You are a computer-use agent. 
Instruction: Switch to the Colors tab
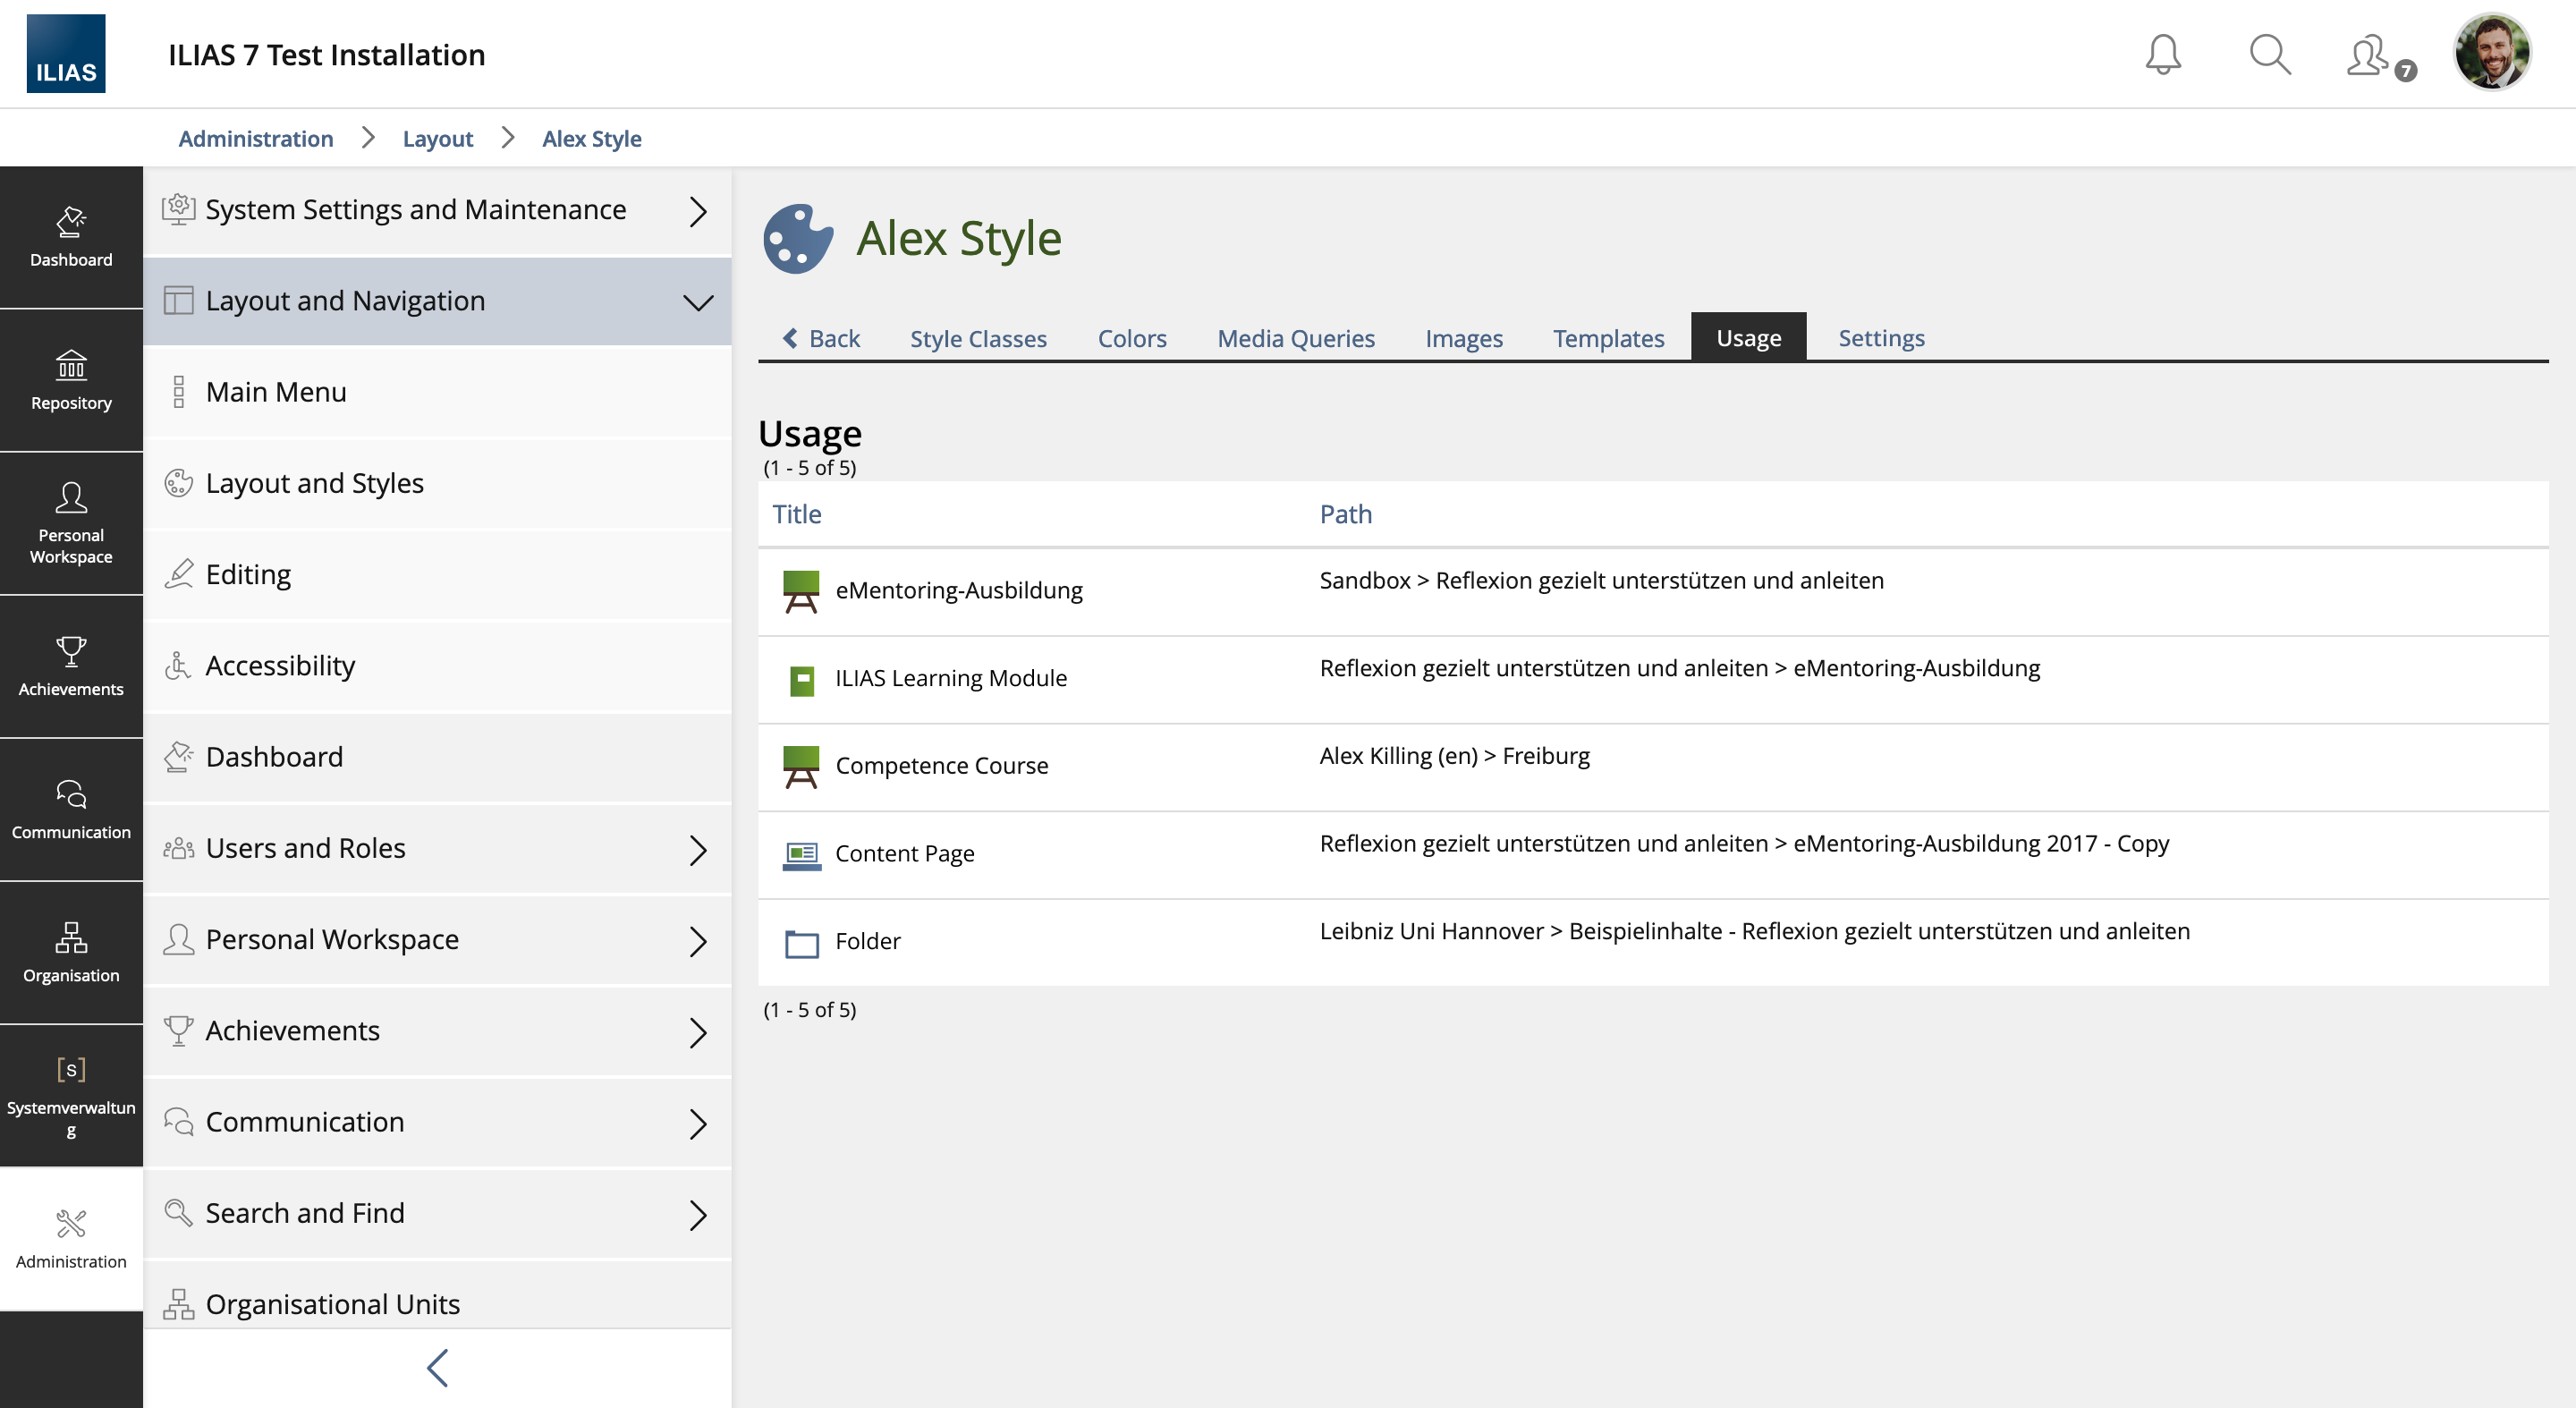(x=1131, y=338)
